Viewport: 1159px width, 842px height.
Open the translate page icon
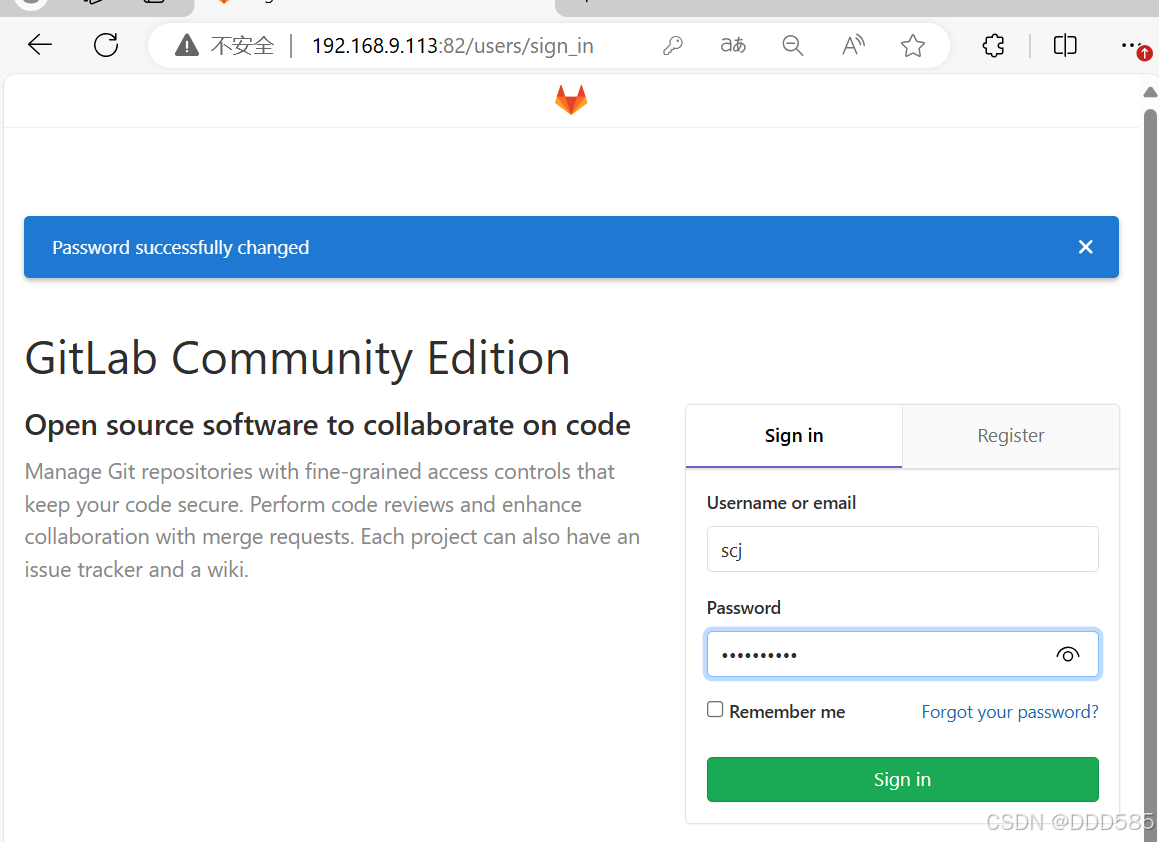733,46
